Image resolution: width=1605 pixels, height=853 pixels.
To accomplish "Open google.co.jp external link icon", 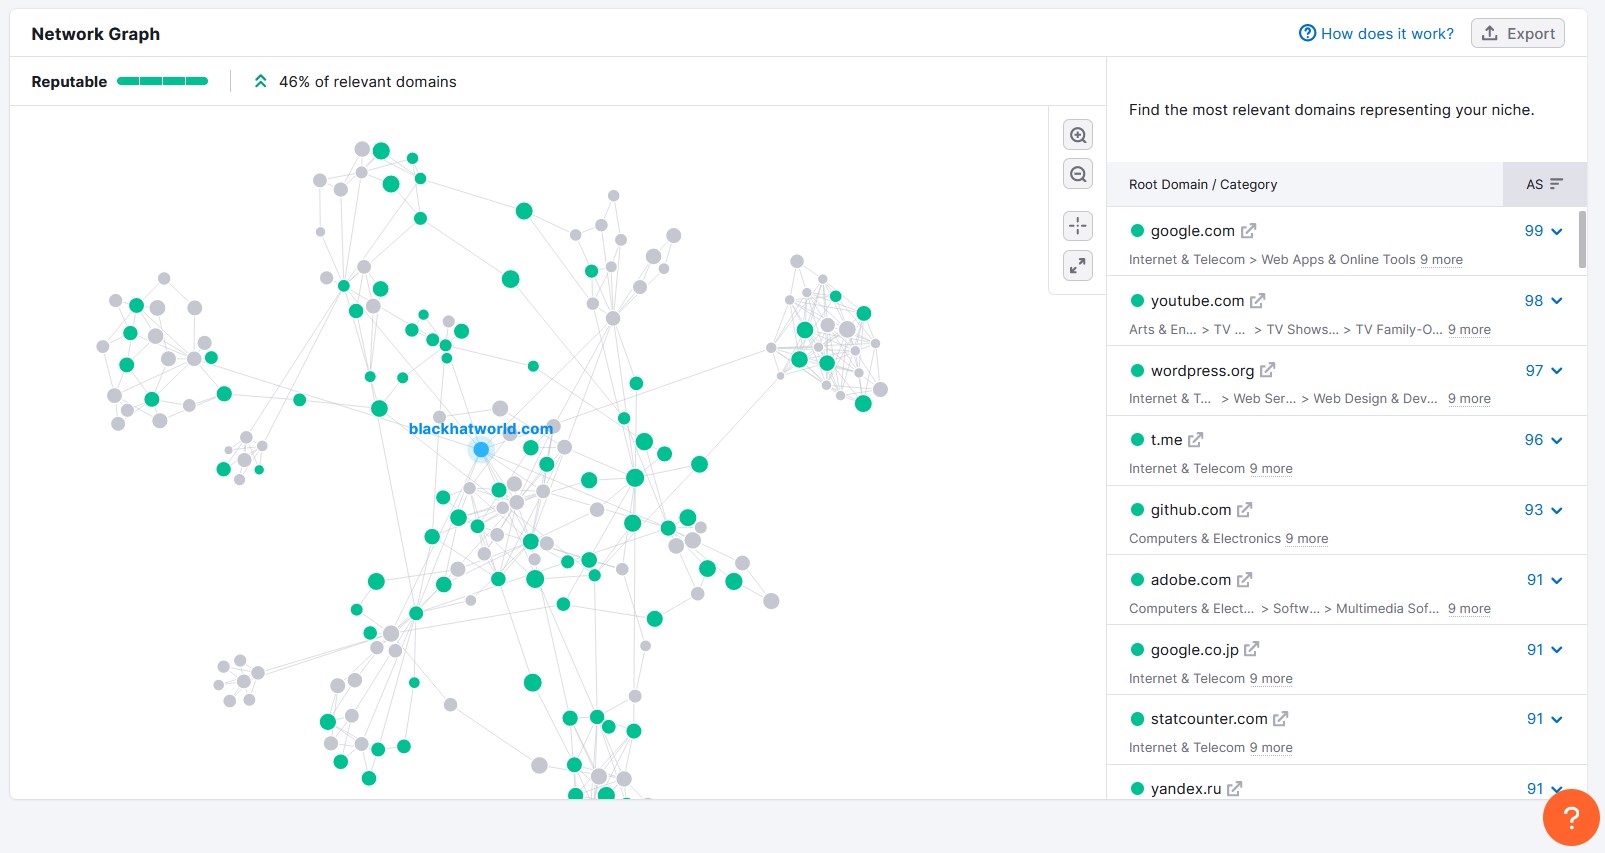I will [x=1251, y=649].
